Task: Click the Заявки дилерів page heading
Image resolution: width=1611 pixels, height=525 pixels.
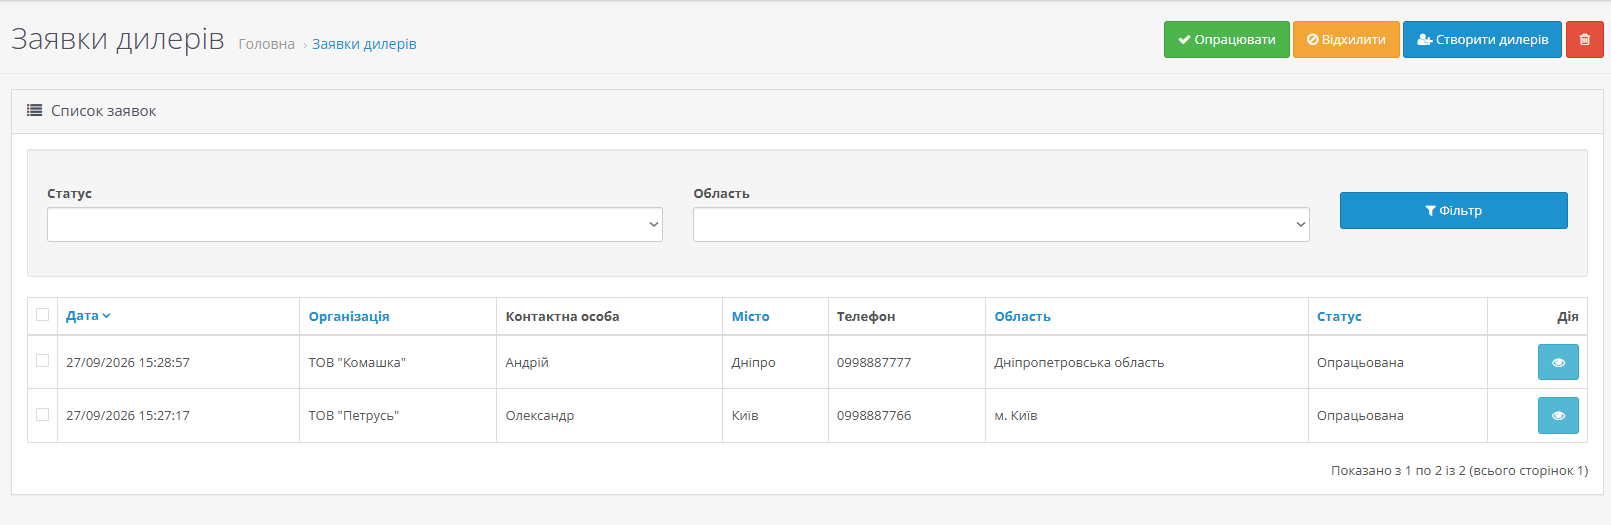Action: (x=117, y=39)
